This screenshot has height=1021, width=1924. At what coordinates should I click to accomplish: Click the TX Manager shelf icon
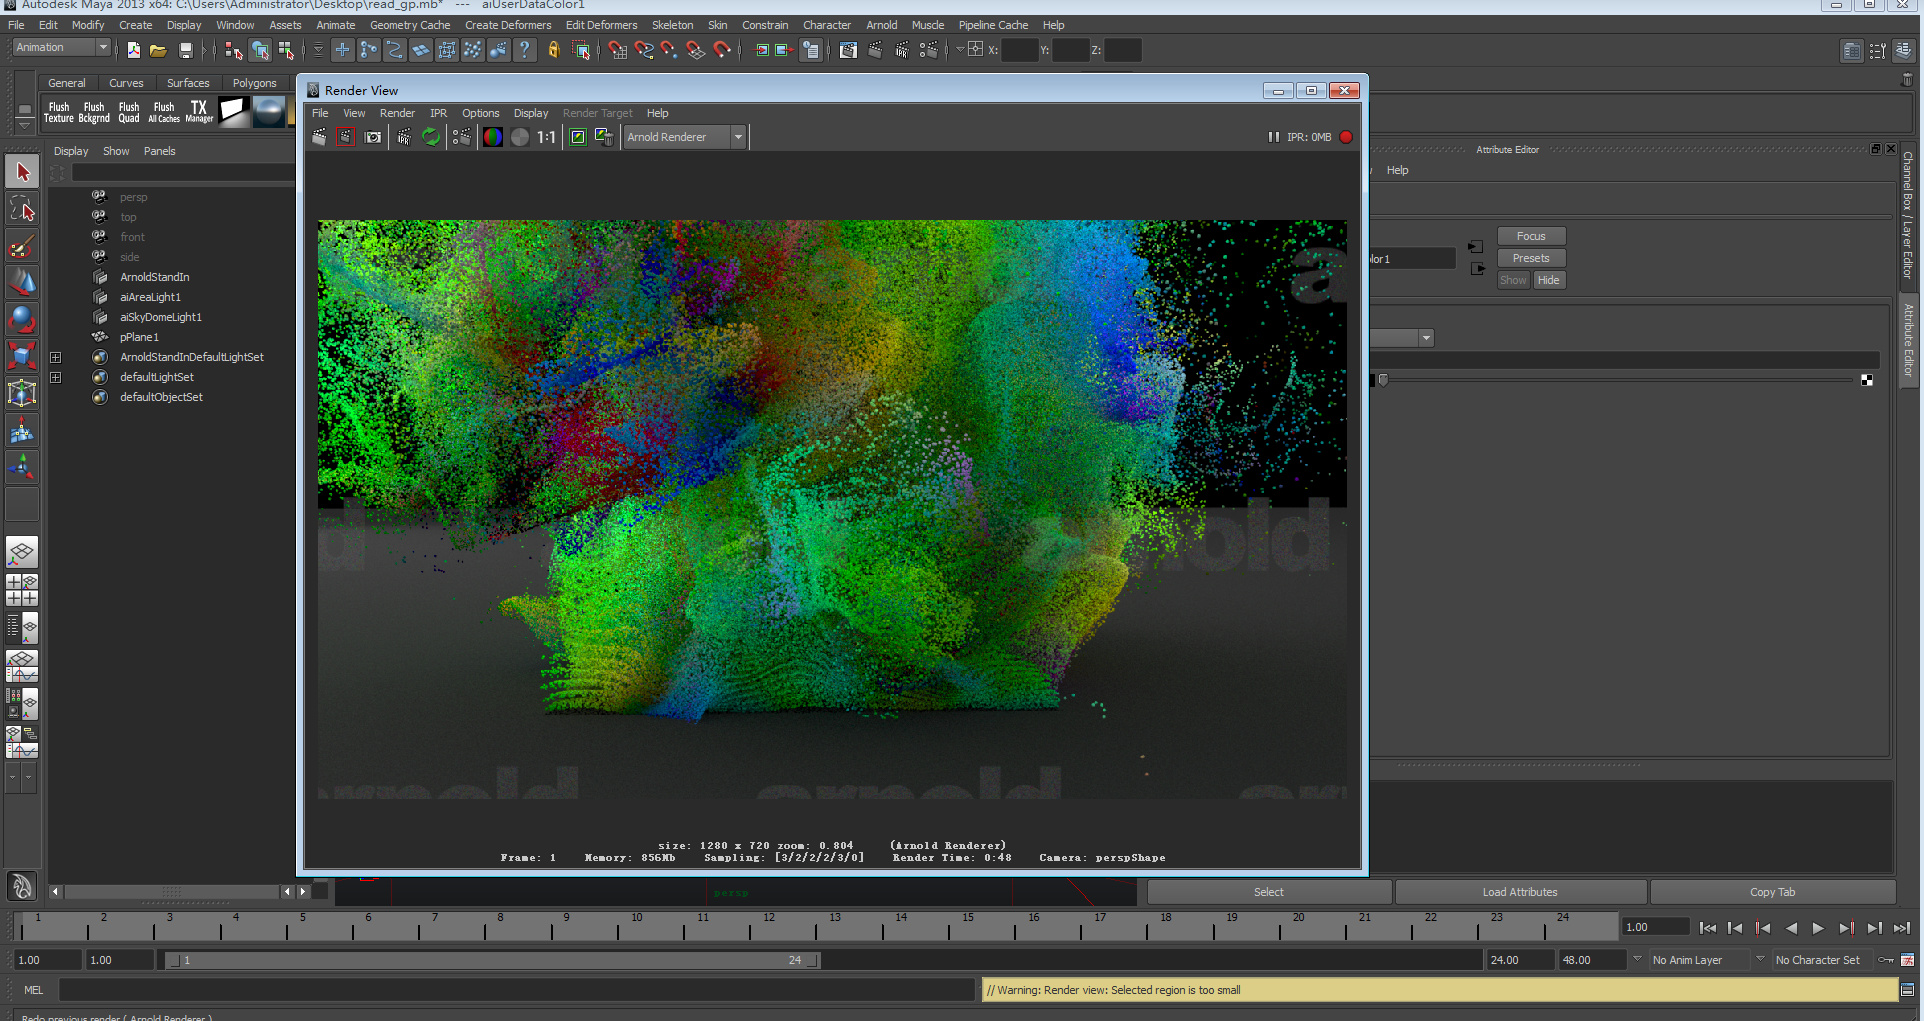[199, 111]
